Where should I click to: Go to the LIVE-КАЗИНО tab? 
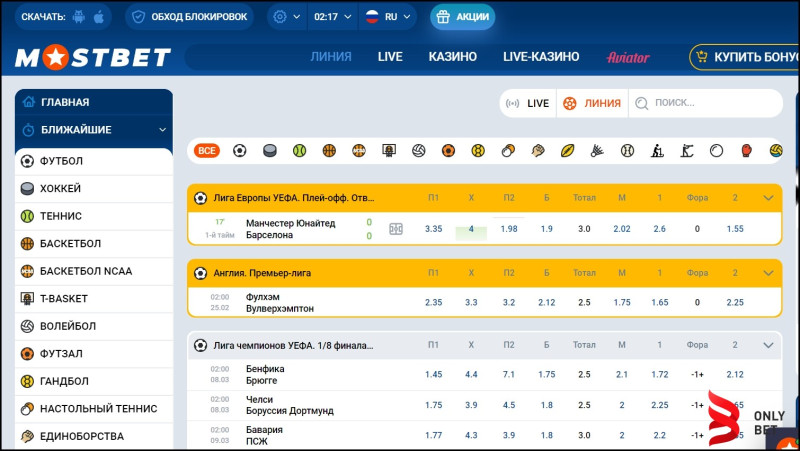(541, 57)
